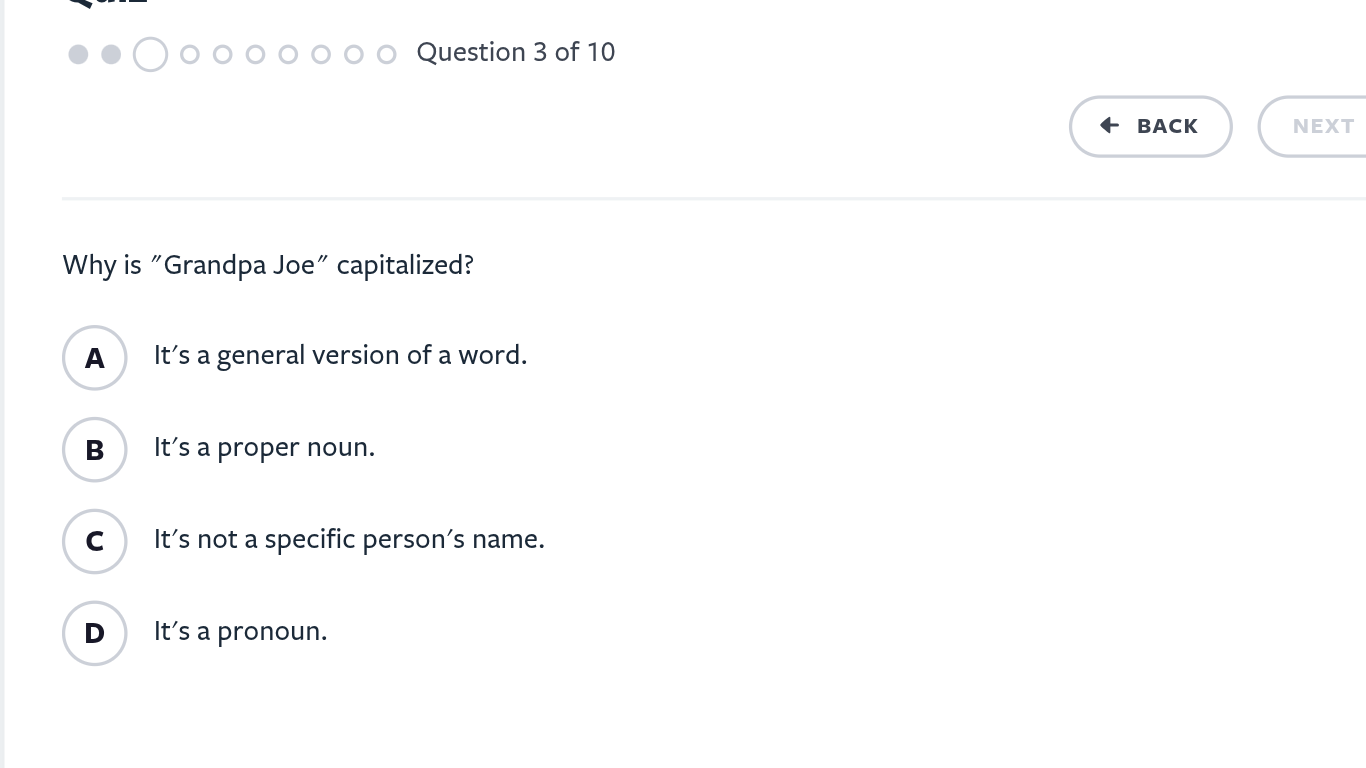This screenshot has height=768, width=1366.
Task: Jump to question 7 progress dot
Action: 288,54
